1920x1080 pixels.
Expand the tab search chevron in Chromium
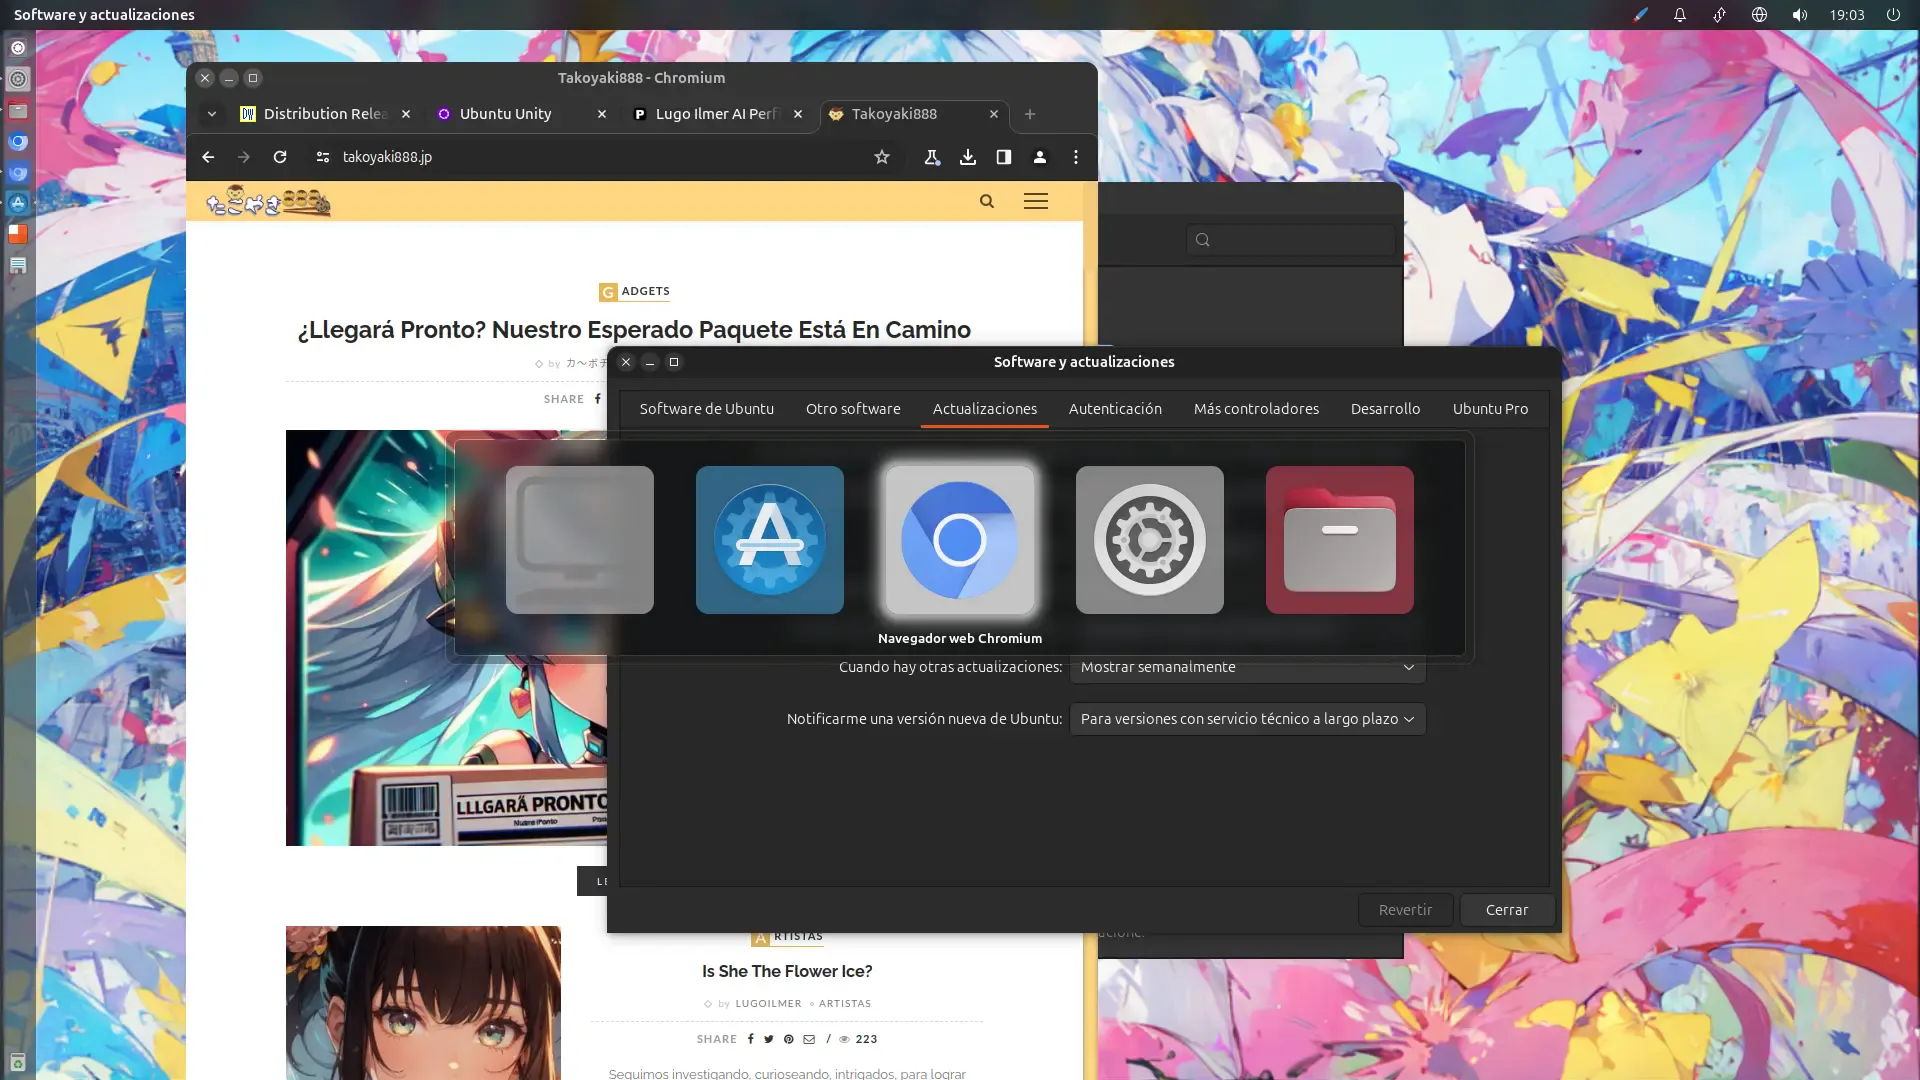tap(211, 114)
